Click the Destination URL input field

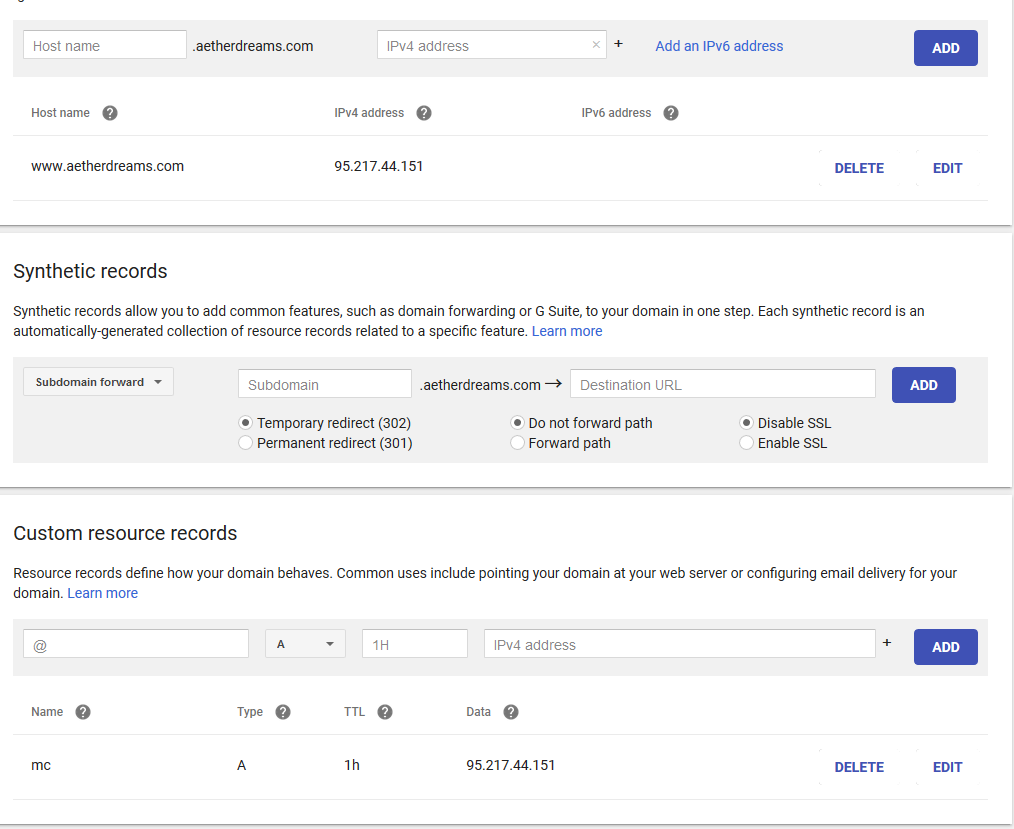click(x=722, y=384)
